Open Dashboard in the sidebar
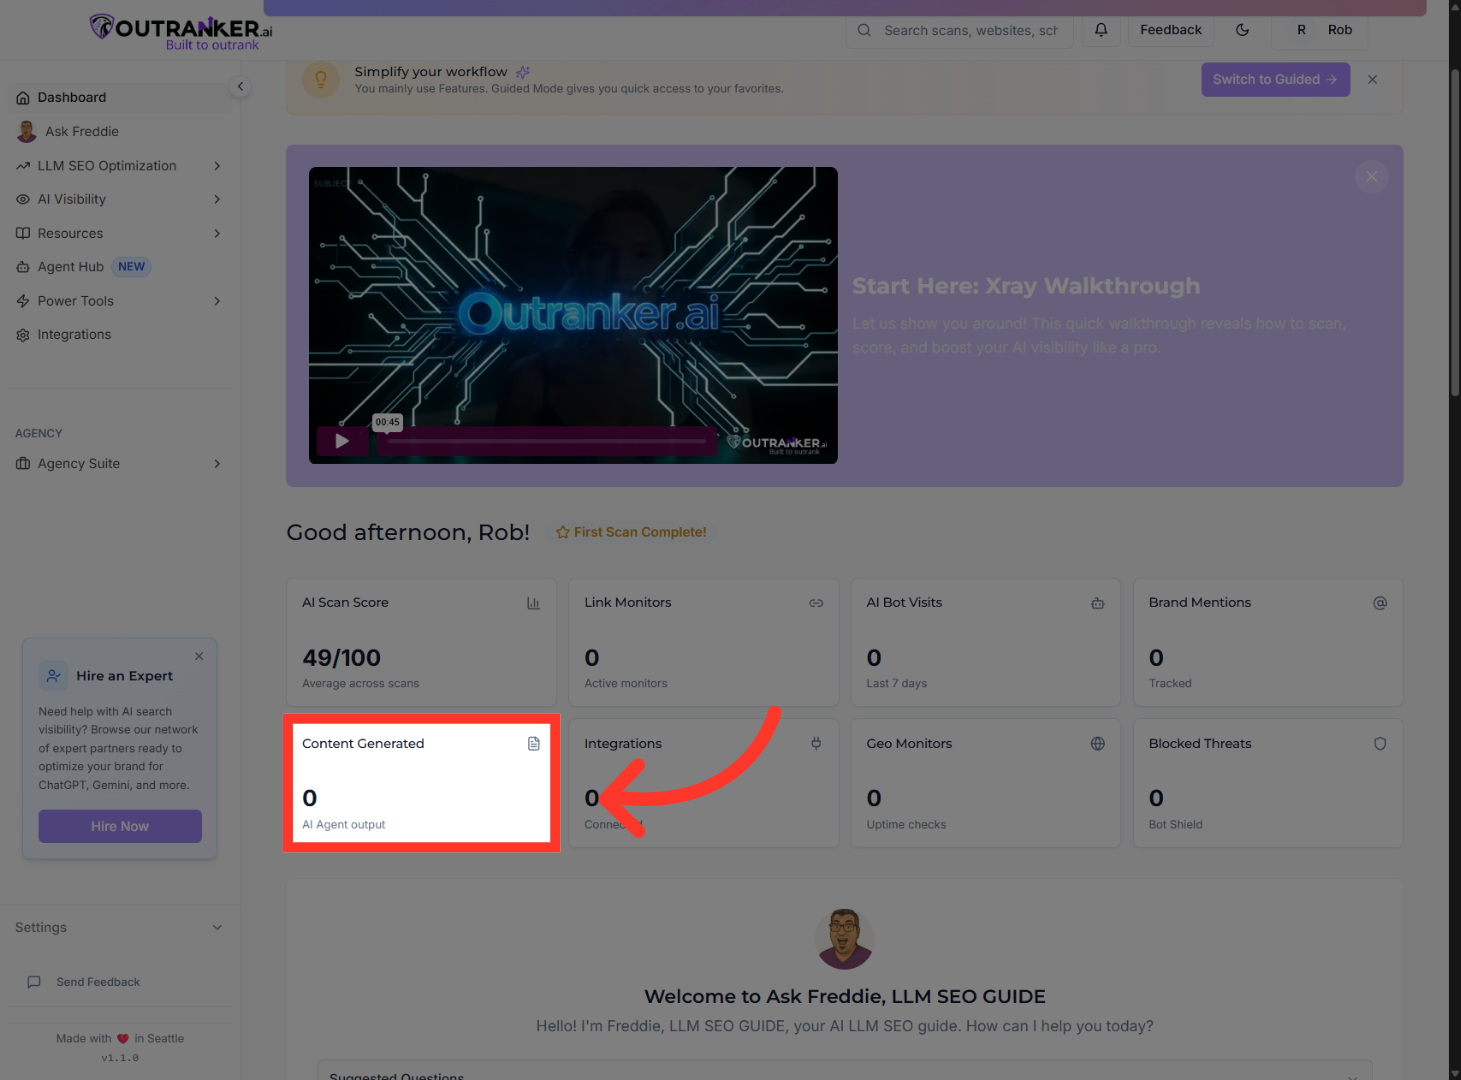The image size is (1461, 1080). tap(122, 97)
